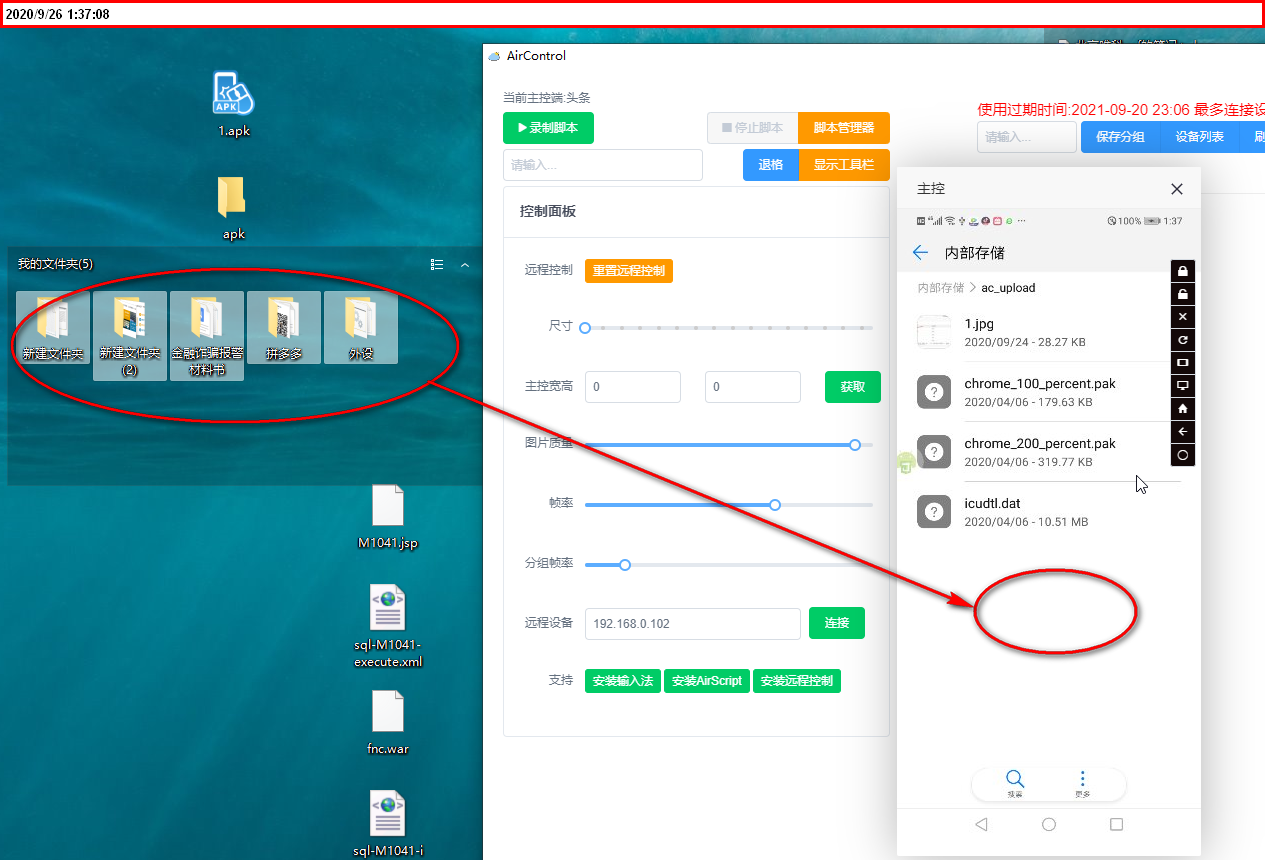Viewport: 1265px width, 860px height.
Task: Click the left arrow icon in black toolbar
Action: point(1183,432)
